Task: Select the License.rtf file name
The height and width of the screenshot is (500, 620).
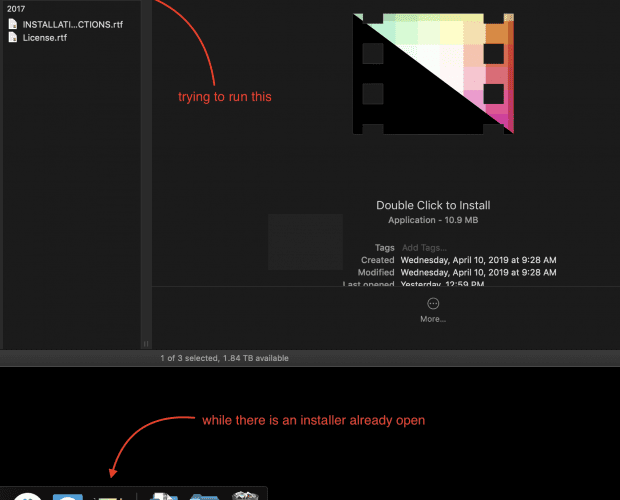Action: (x=45, y=38)
